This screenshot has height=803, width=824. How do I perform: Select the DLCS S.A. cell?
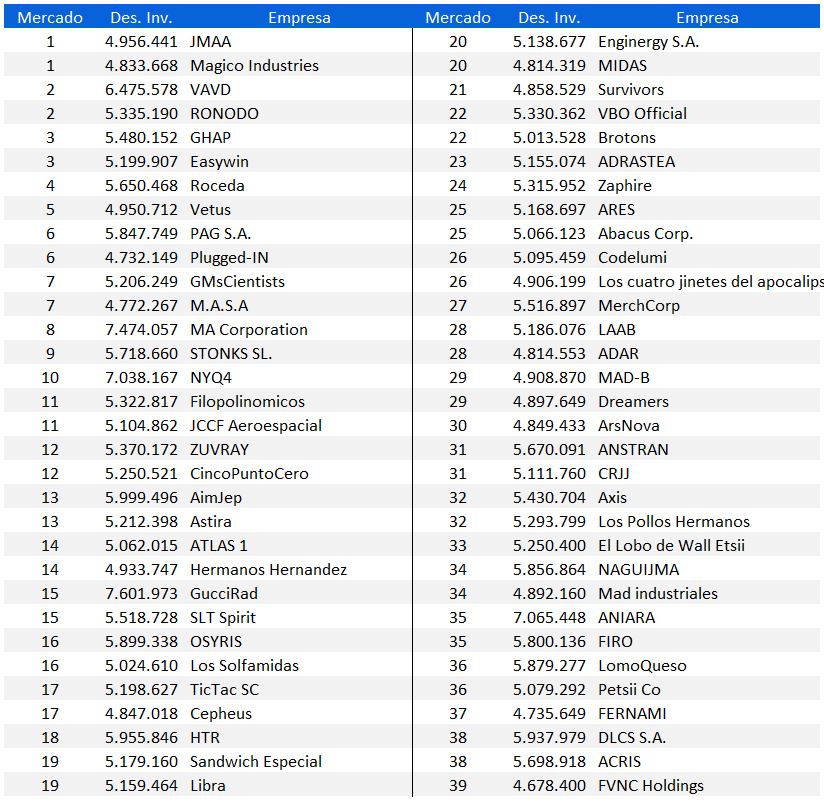point(632,738)
